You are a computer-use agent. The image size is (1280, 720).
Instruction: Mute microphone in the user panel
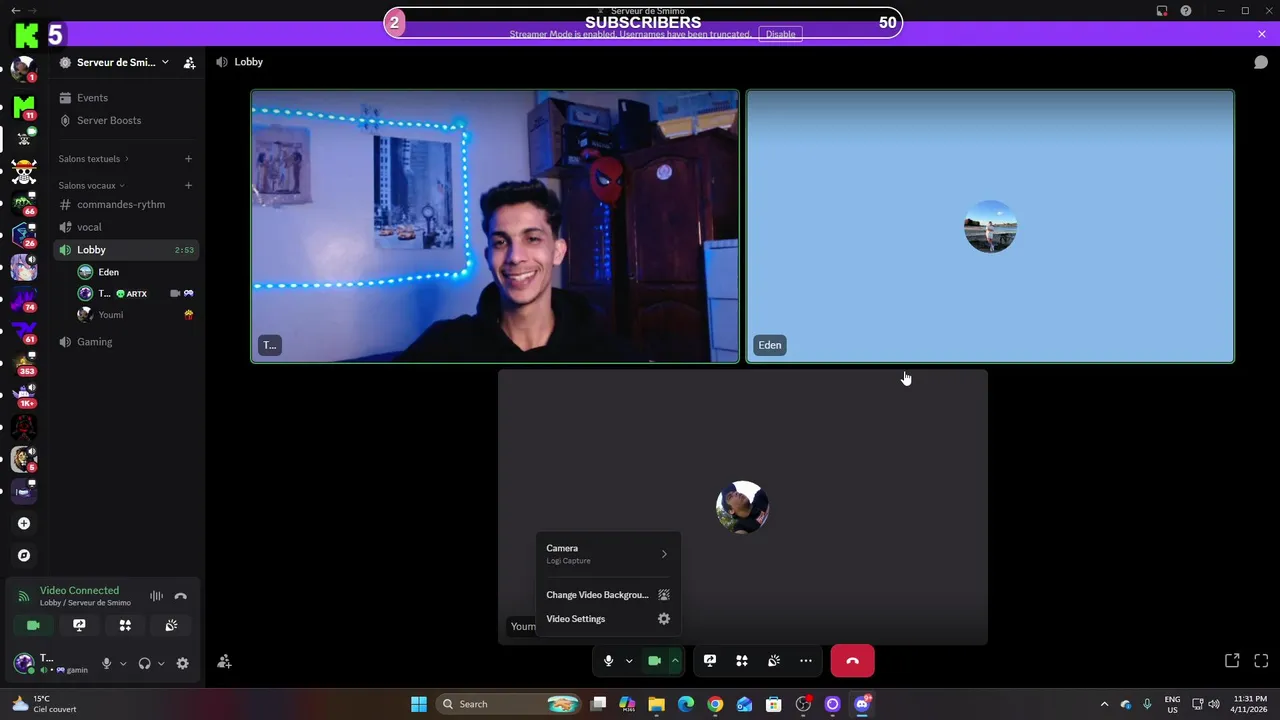106,663
